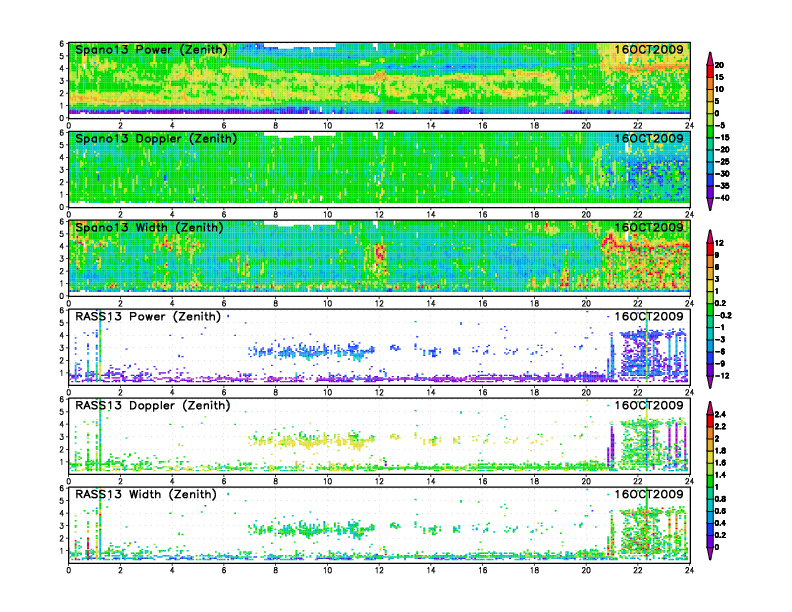Pick the red segment of the top colorbar
The width and height of the screenshot is (792, 612).
click(x=710, y=71)
